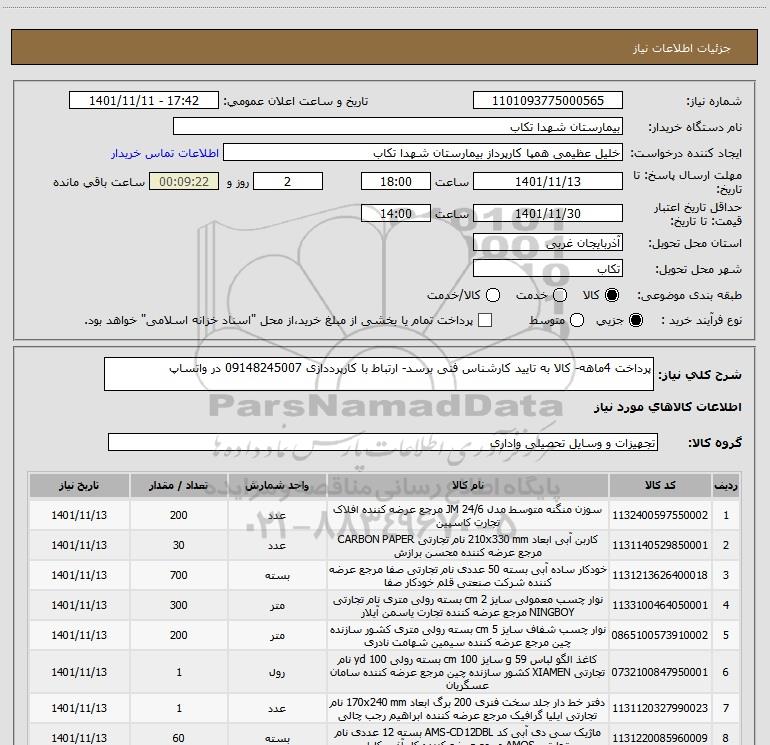Click the NINGBOY tape item name

[468, 606]
